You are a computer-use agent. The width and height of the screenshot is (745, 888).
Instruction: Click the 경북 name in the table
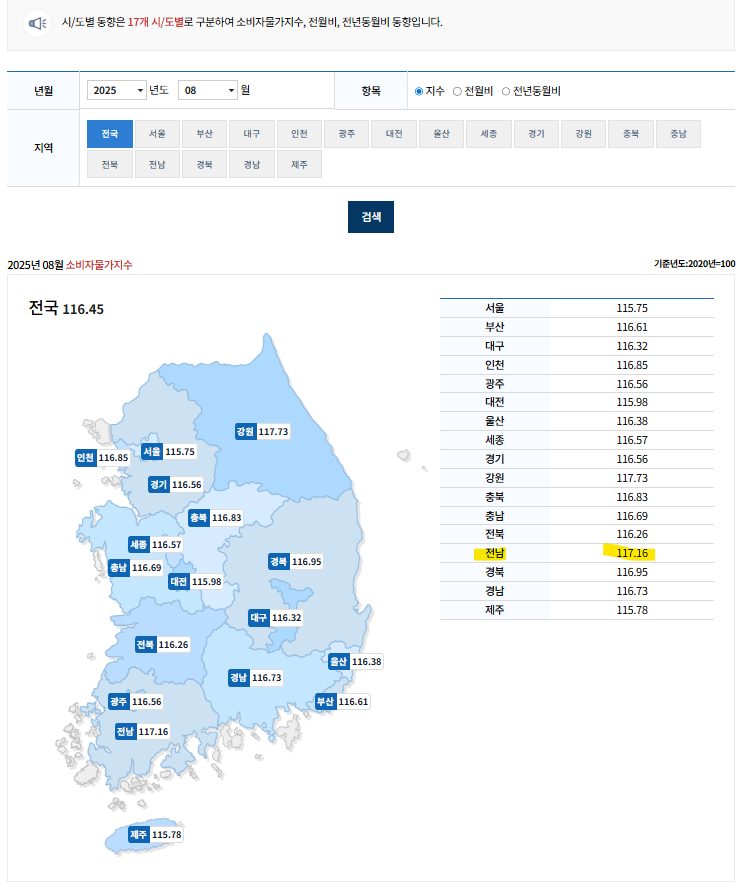pyautogui.click(x=495, y=573)
